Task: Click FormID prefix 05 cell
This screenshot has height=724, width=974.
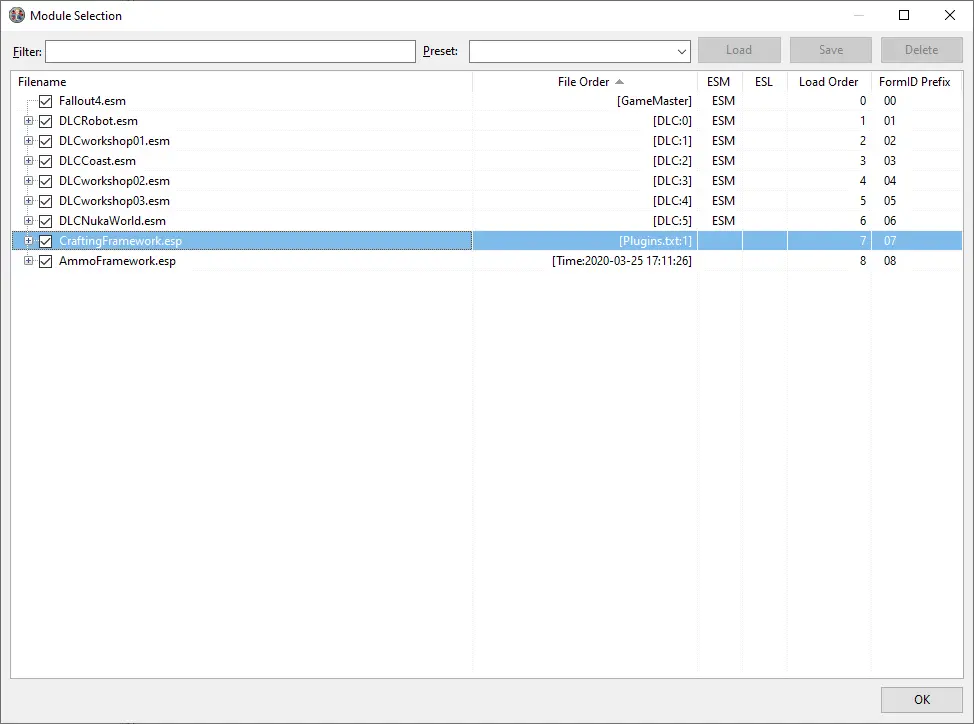Action: [x=890, y=201]
